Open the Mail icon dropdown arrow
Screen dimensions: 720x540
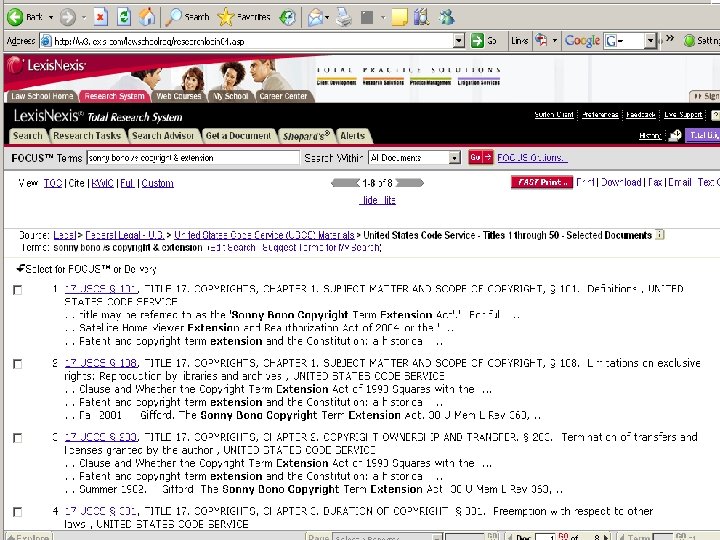[326, 17]
